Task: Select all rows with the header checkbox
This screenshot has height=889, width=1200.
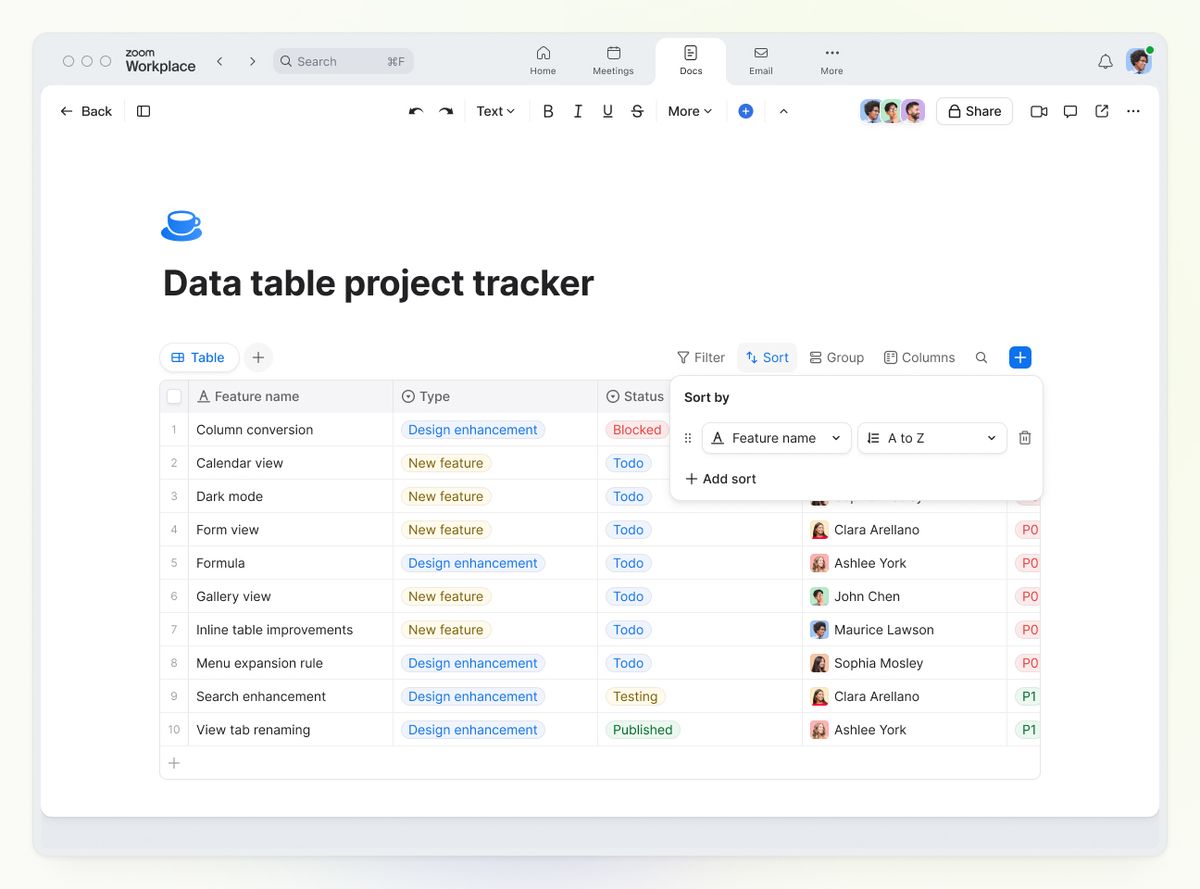Action: [x=173, y=396]
